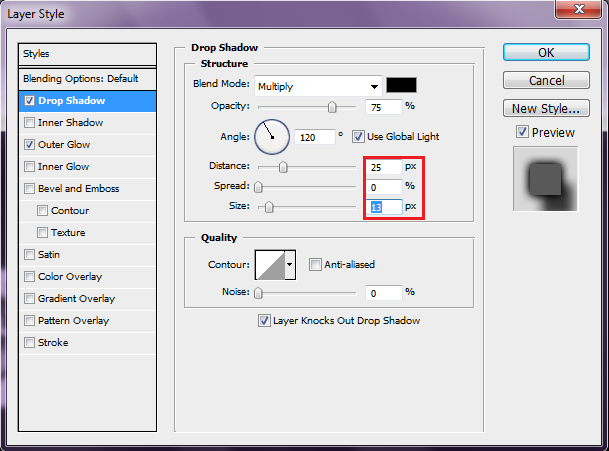The height and width of the screenshot is (451, 609).
Task: Click the Size slider handle
Action: coord(269,207)
